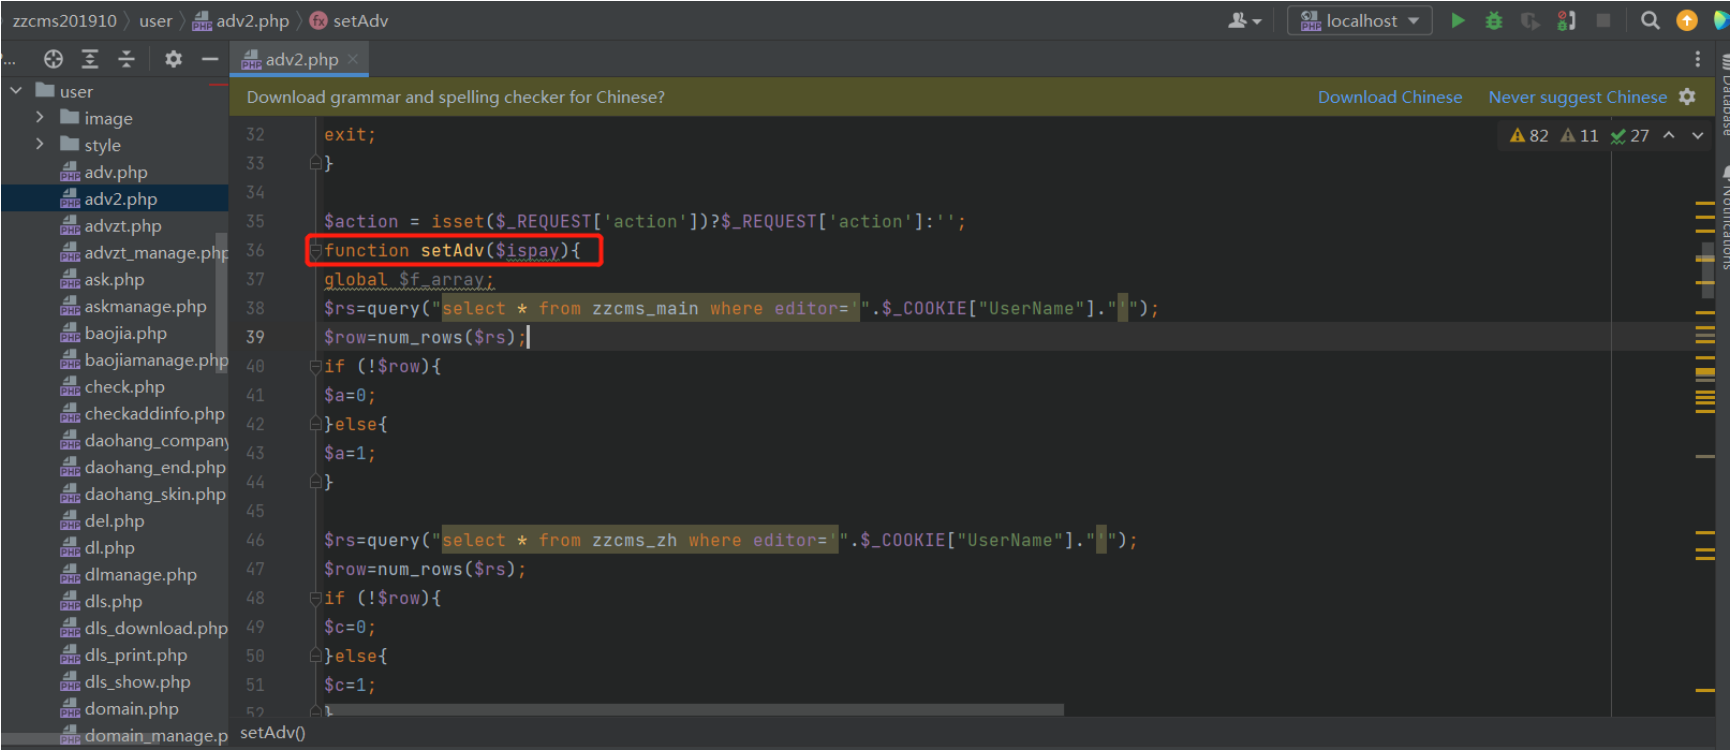The width and height of the screenshot is (1731, 750).
Task: Open the grammar suggestion settings gear
Action: pyautogui.click(x=1687, y=97)
